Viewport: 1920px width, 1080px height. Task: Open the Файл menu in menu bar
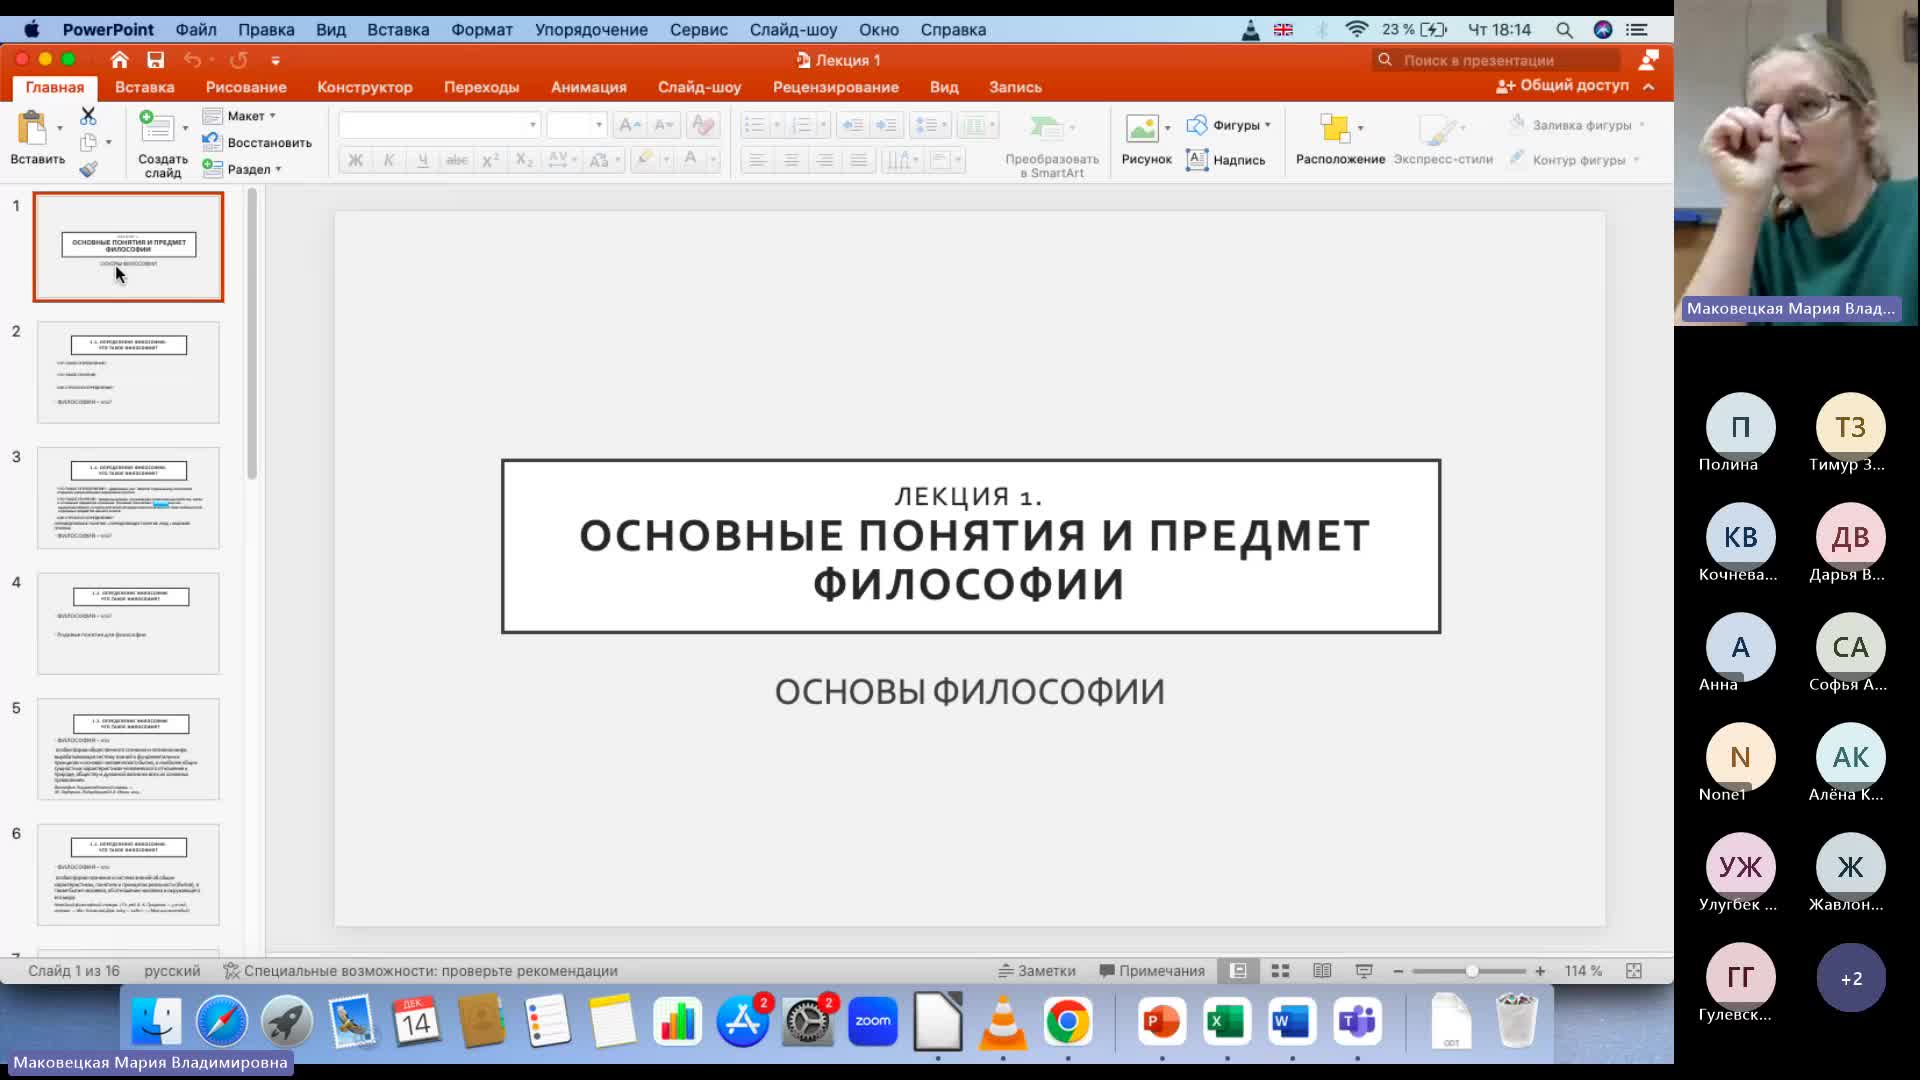[196, 30]
